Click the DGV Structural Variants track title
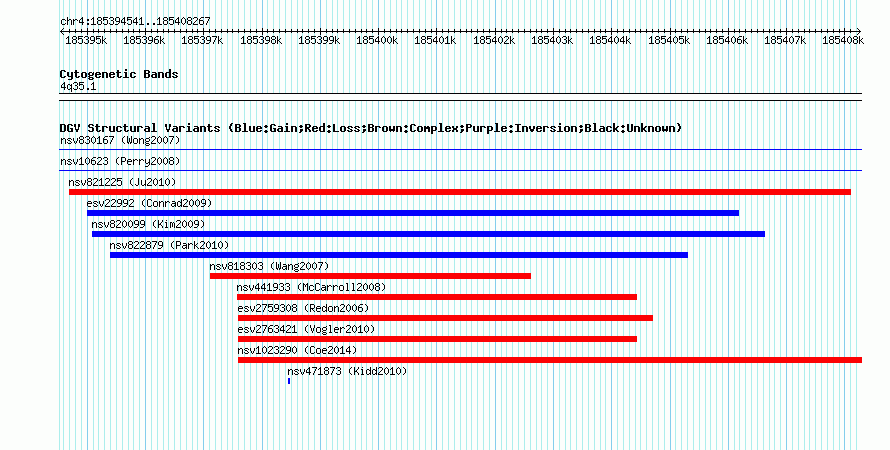This screenshot has width=890, height=450. pos(371,128)
